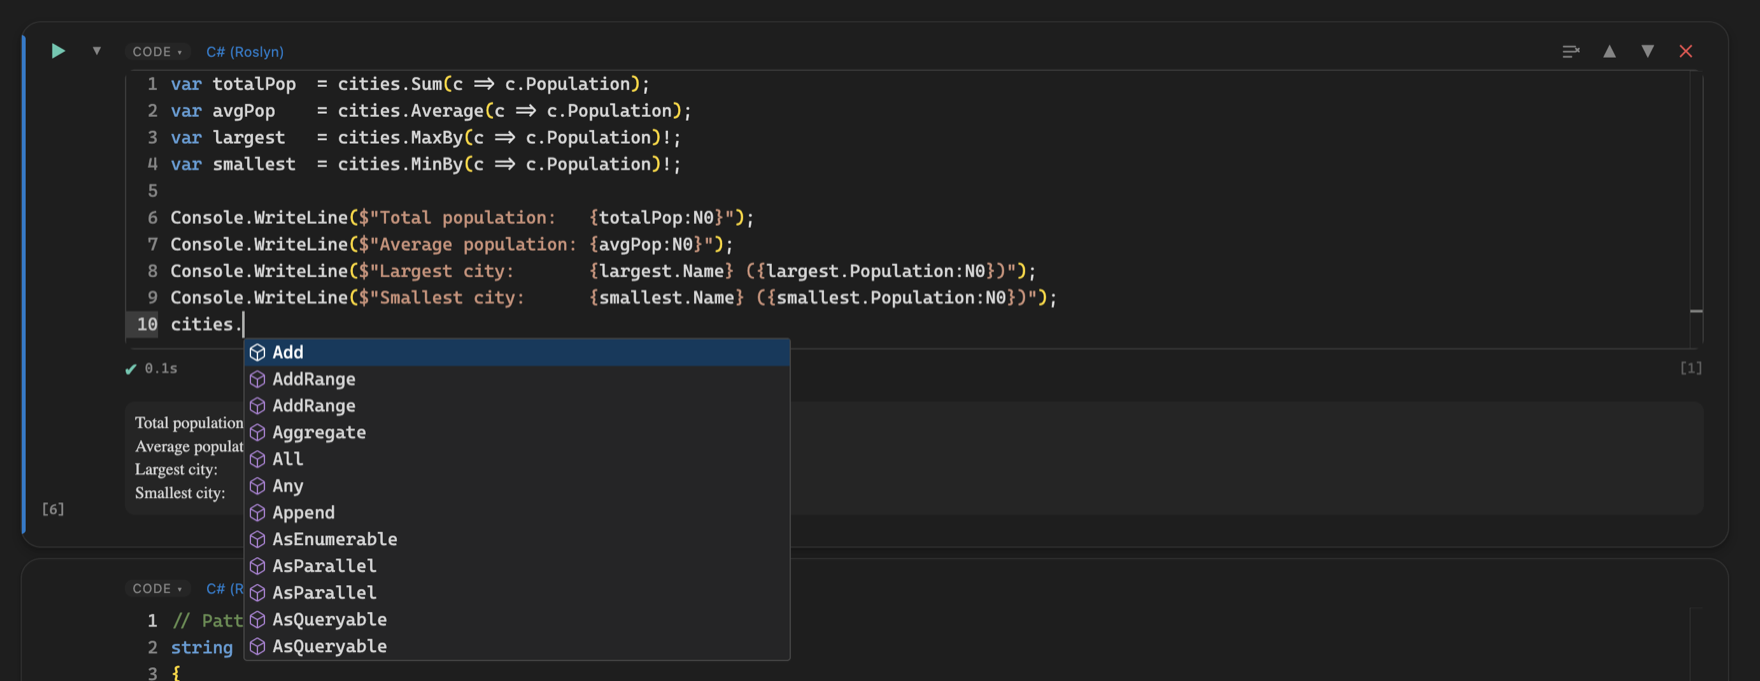Move cell up arrow
The width and height of the screenshot is (1760, 681).
click(1609, 51)
